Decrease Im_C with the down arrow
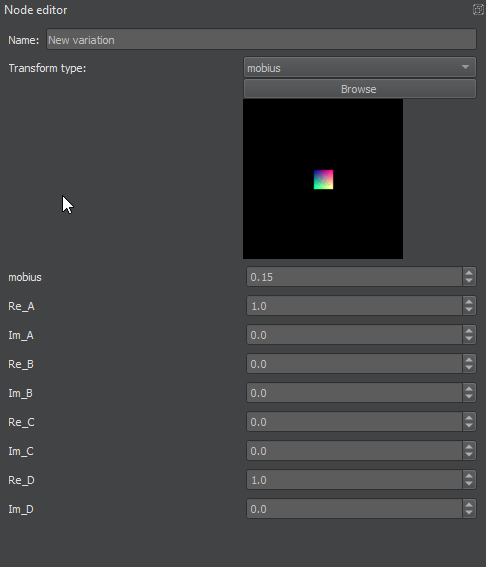This screenshot has height=567, width=486. 469,455
